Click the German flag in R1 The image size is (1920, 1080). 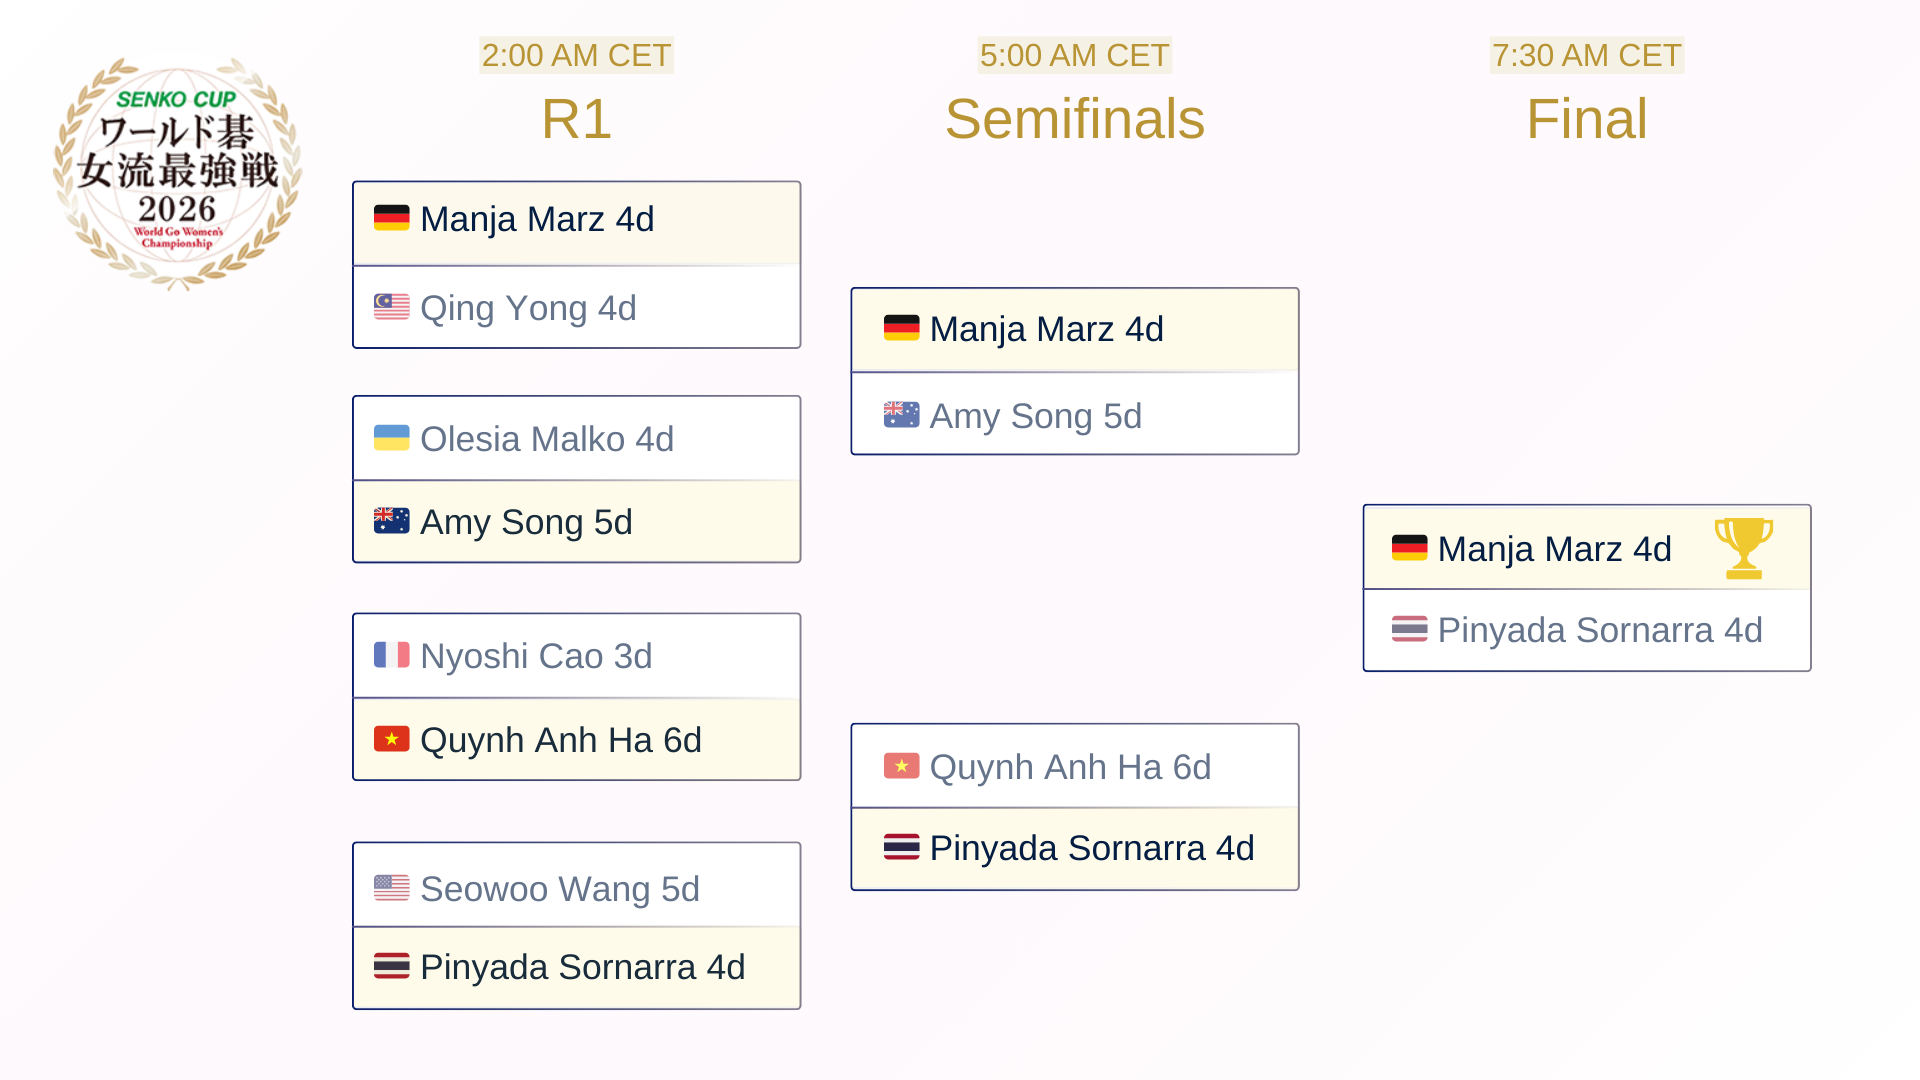point(391,218)
